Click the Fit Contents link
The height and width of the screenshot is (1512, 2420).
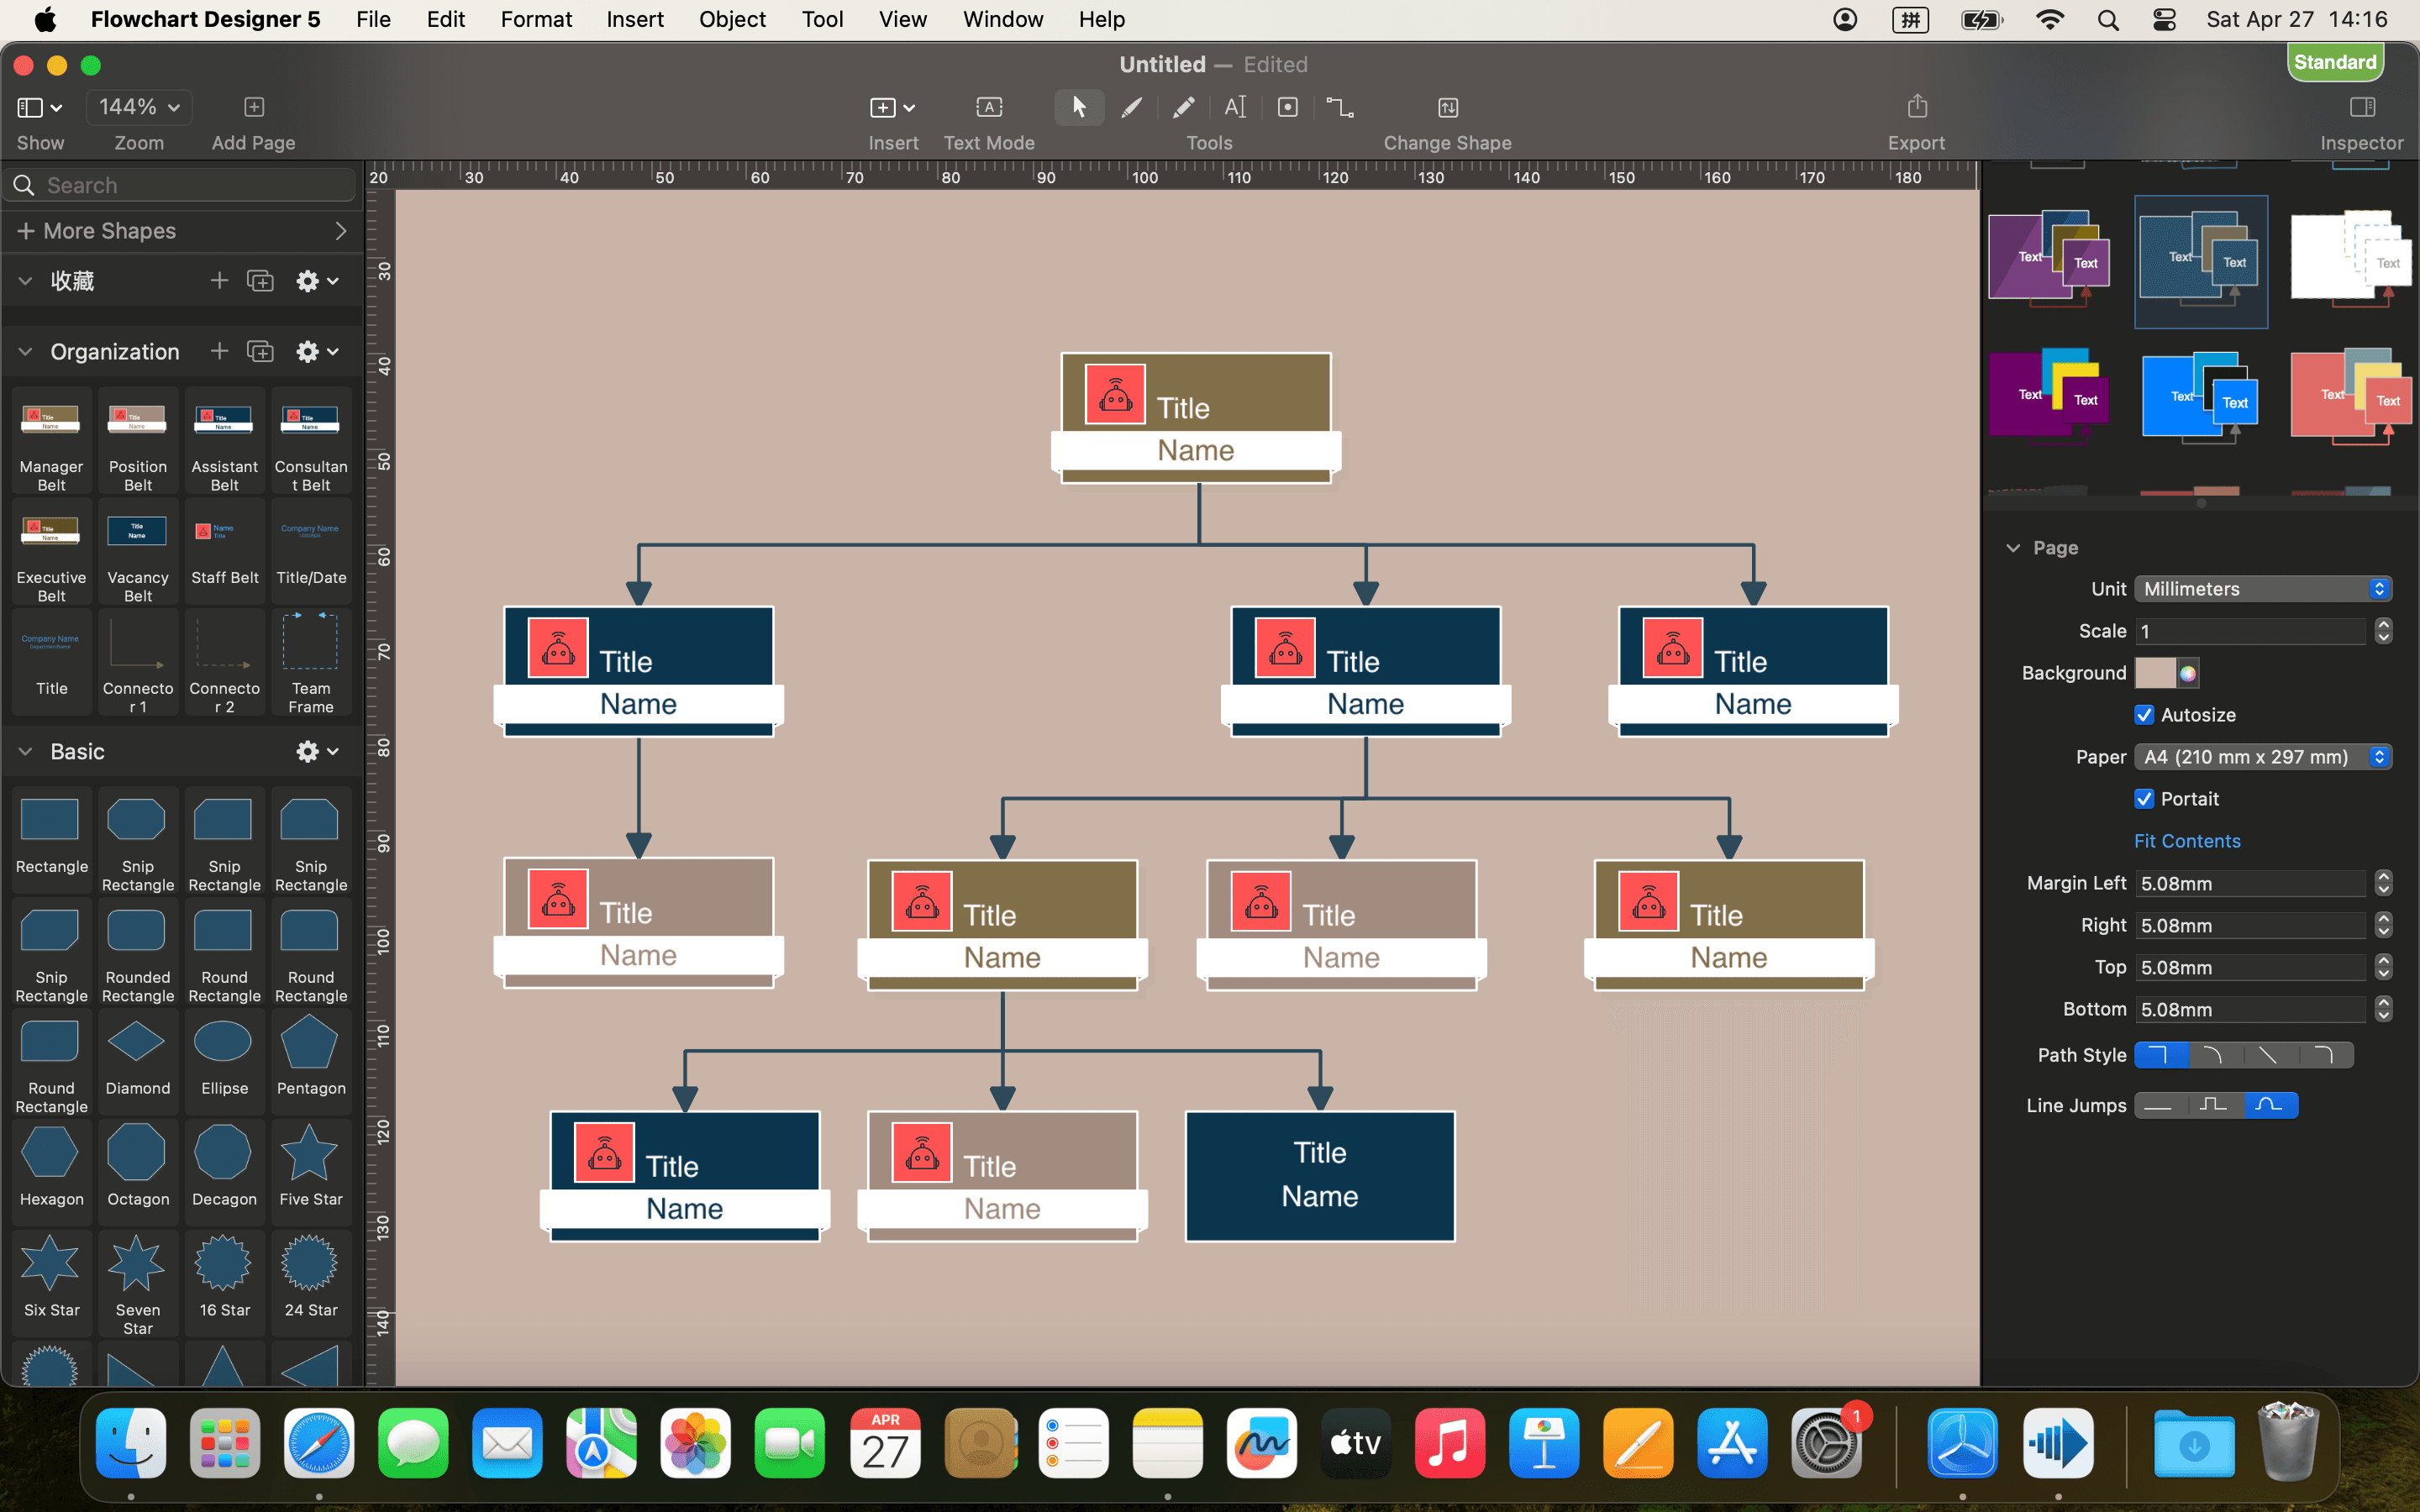pos(2186,840)
